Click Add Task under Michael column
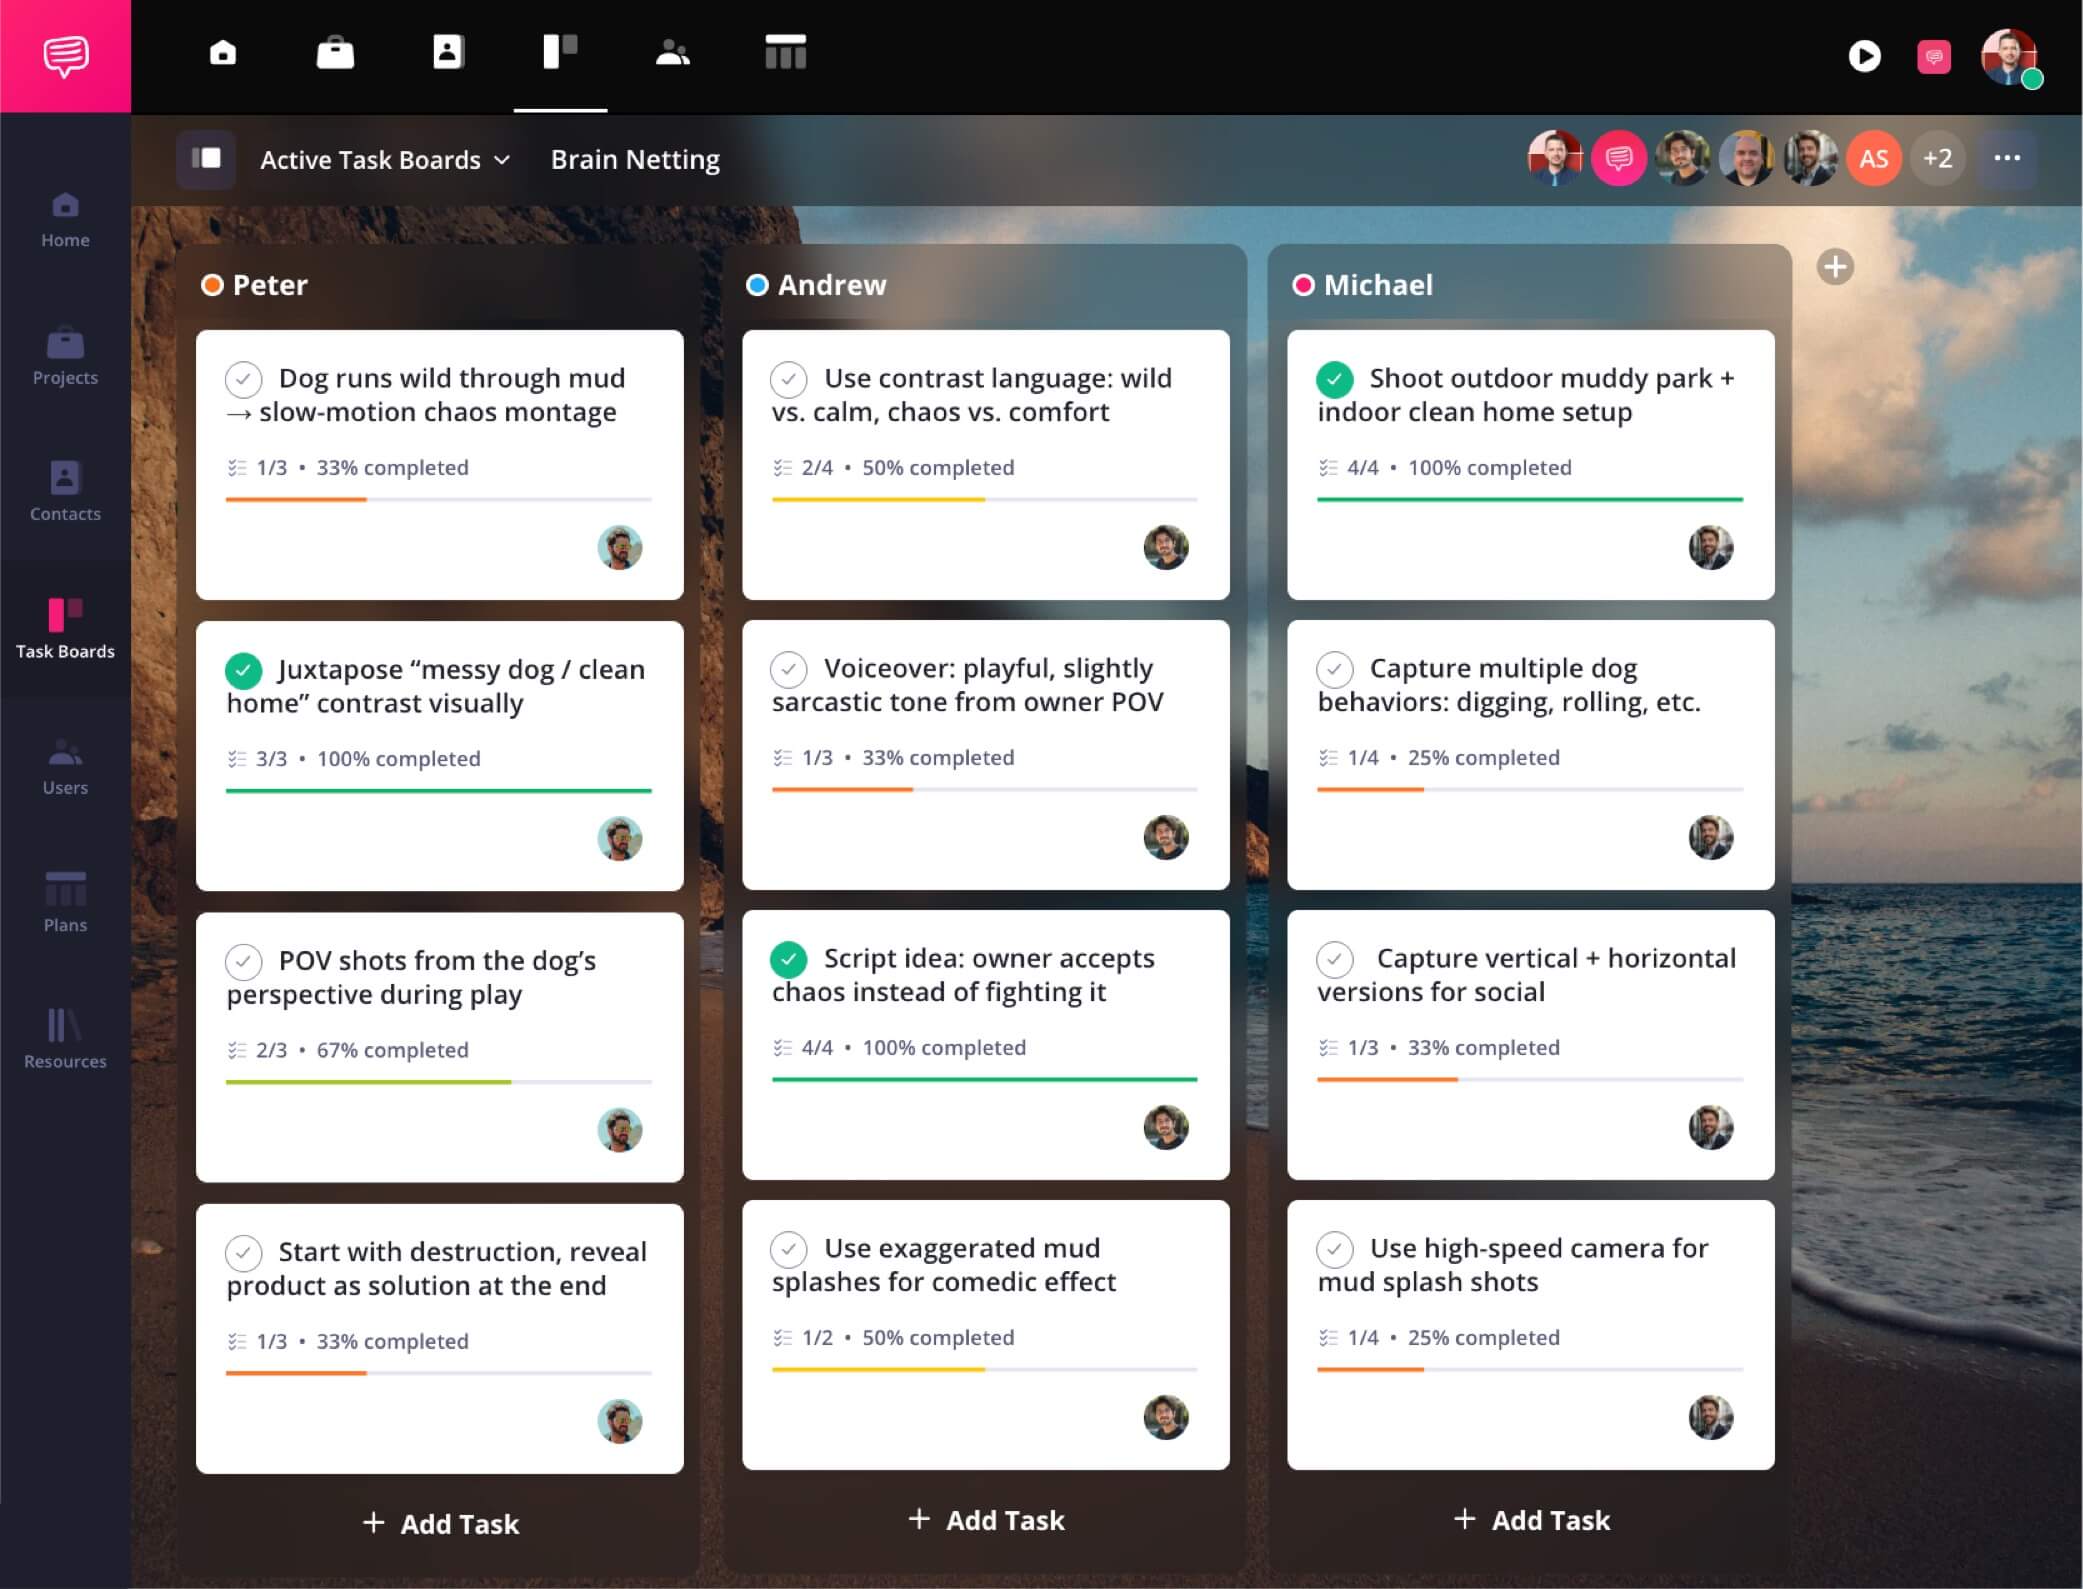2083x1589 pixels. (1531, 1520)
